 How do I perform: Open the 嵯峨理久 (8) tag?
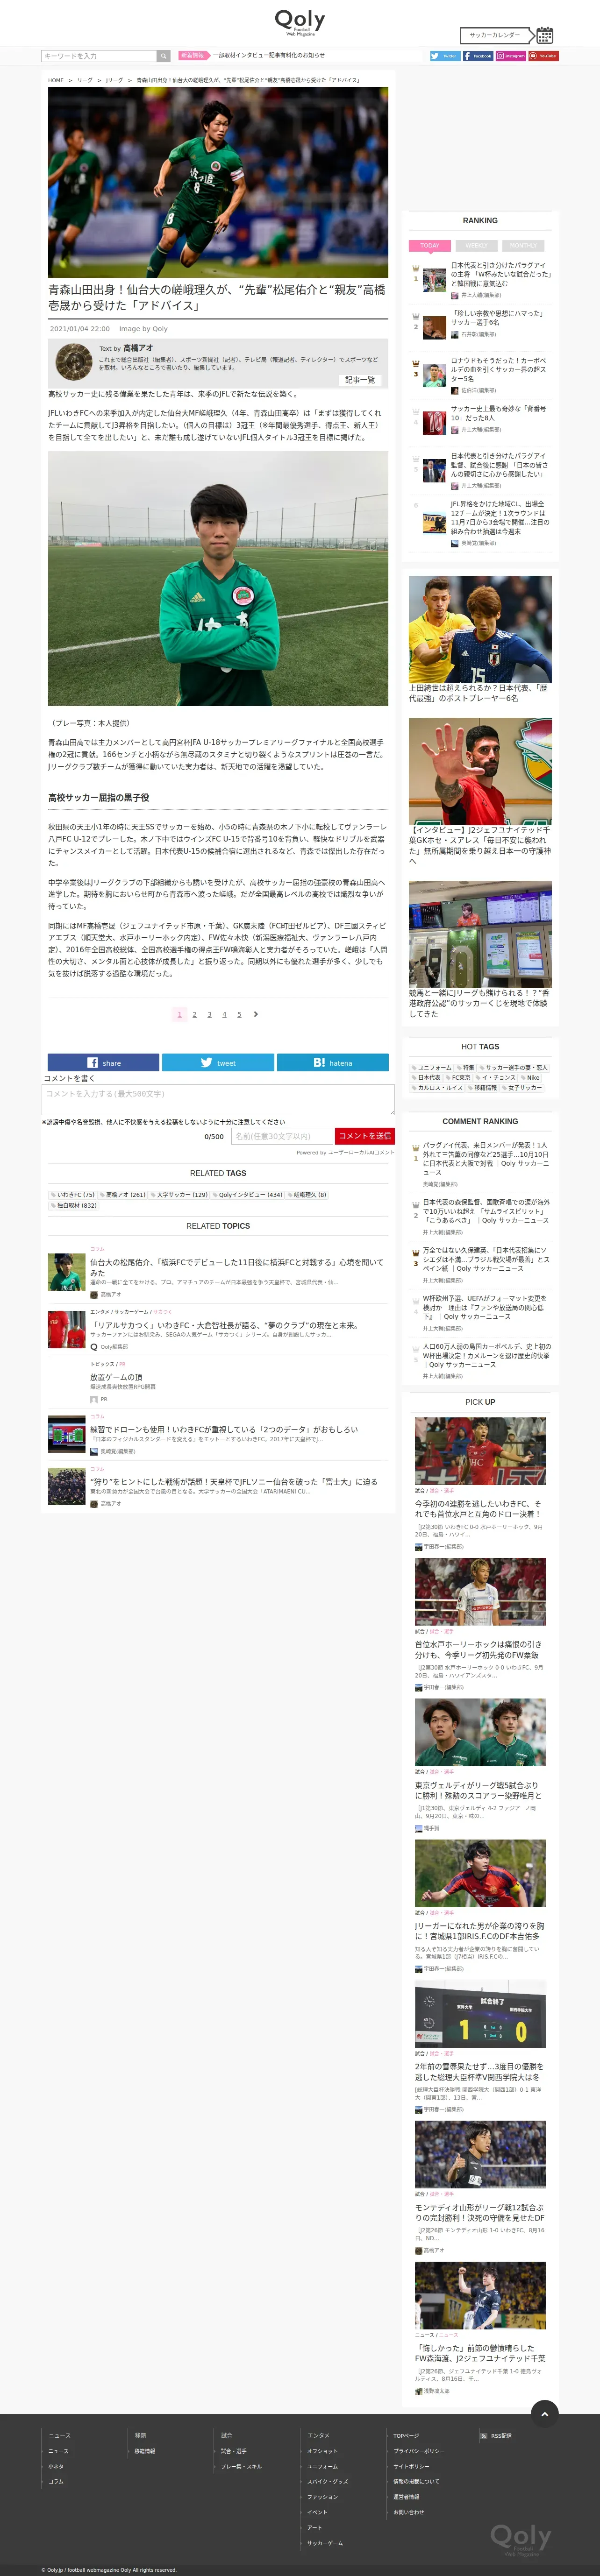(307, 1194)
